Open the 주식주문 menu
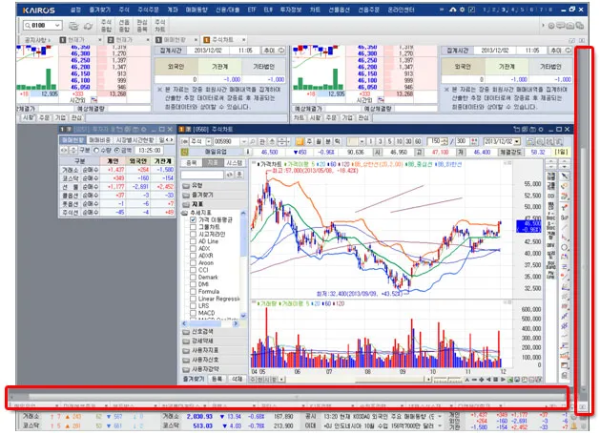 148,10
